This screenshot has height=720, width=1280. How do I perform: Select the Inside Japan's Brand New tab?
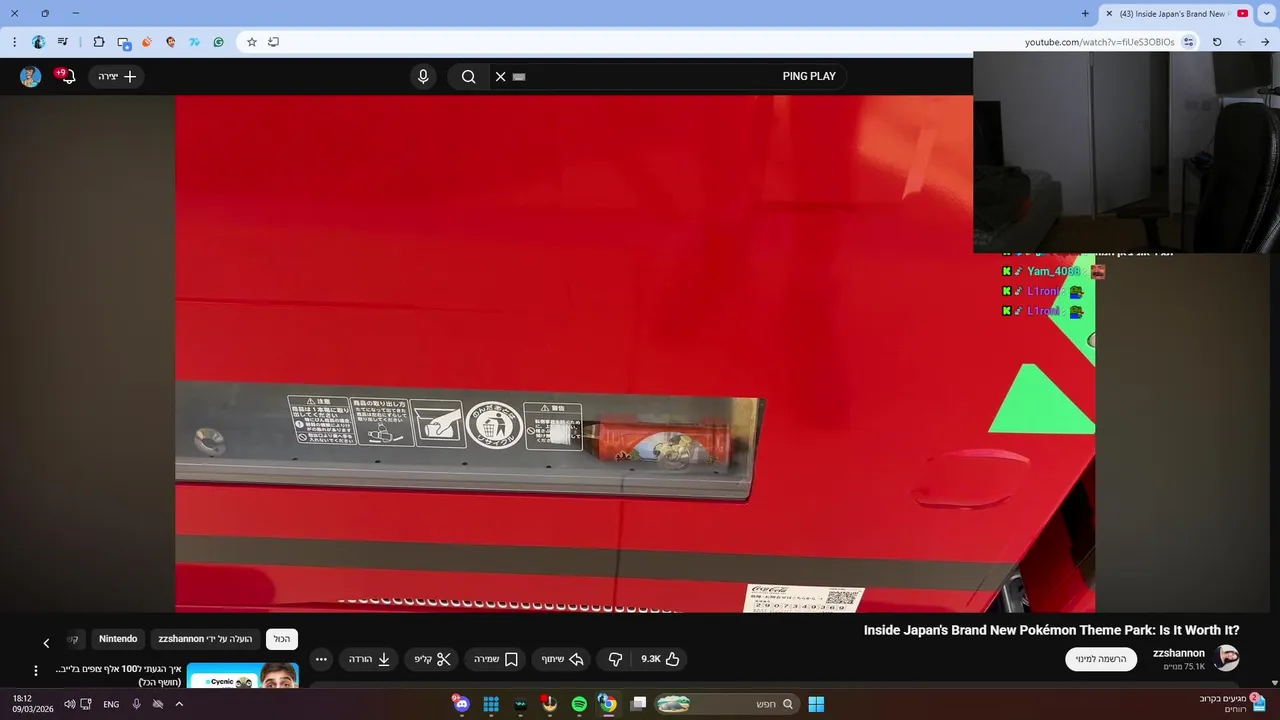pyautogui.click(x=1176, y=14)
